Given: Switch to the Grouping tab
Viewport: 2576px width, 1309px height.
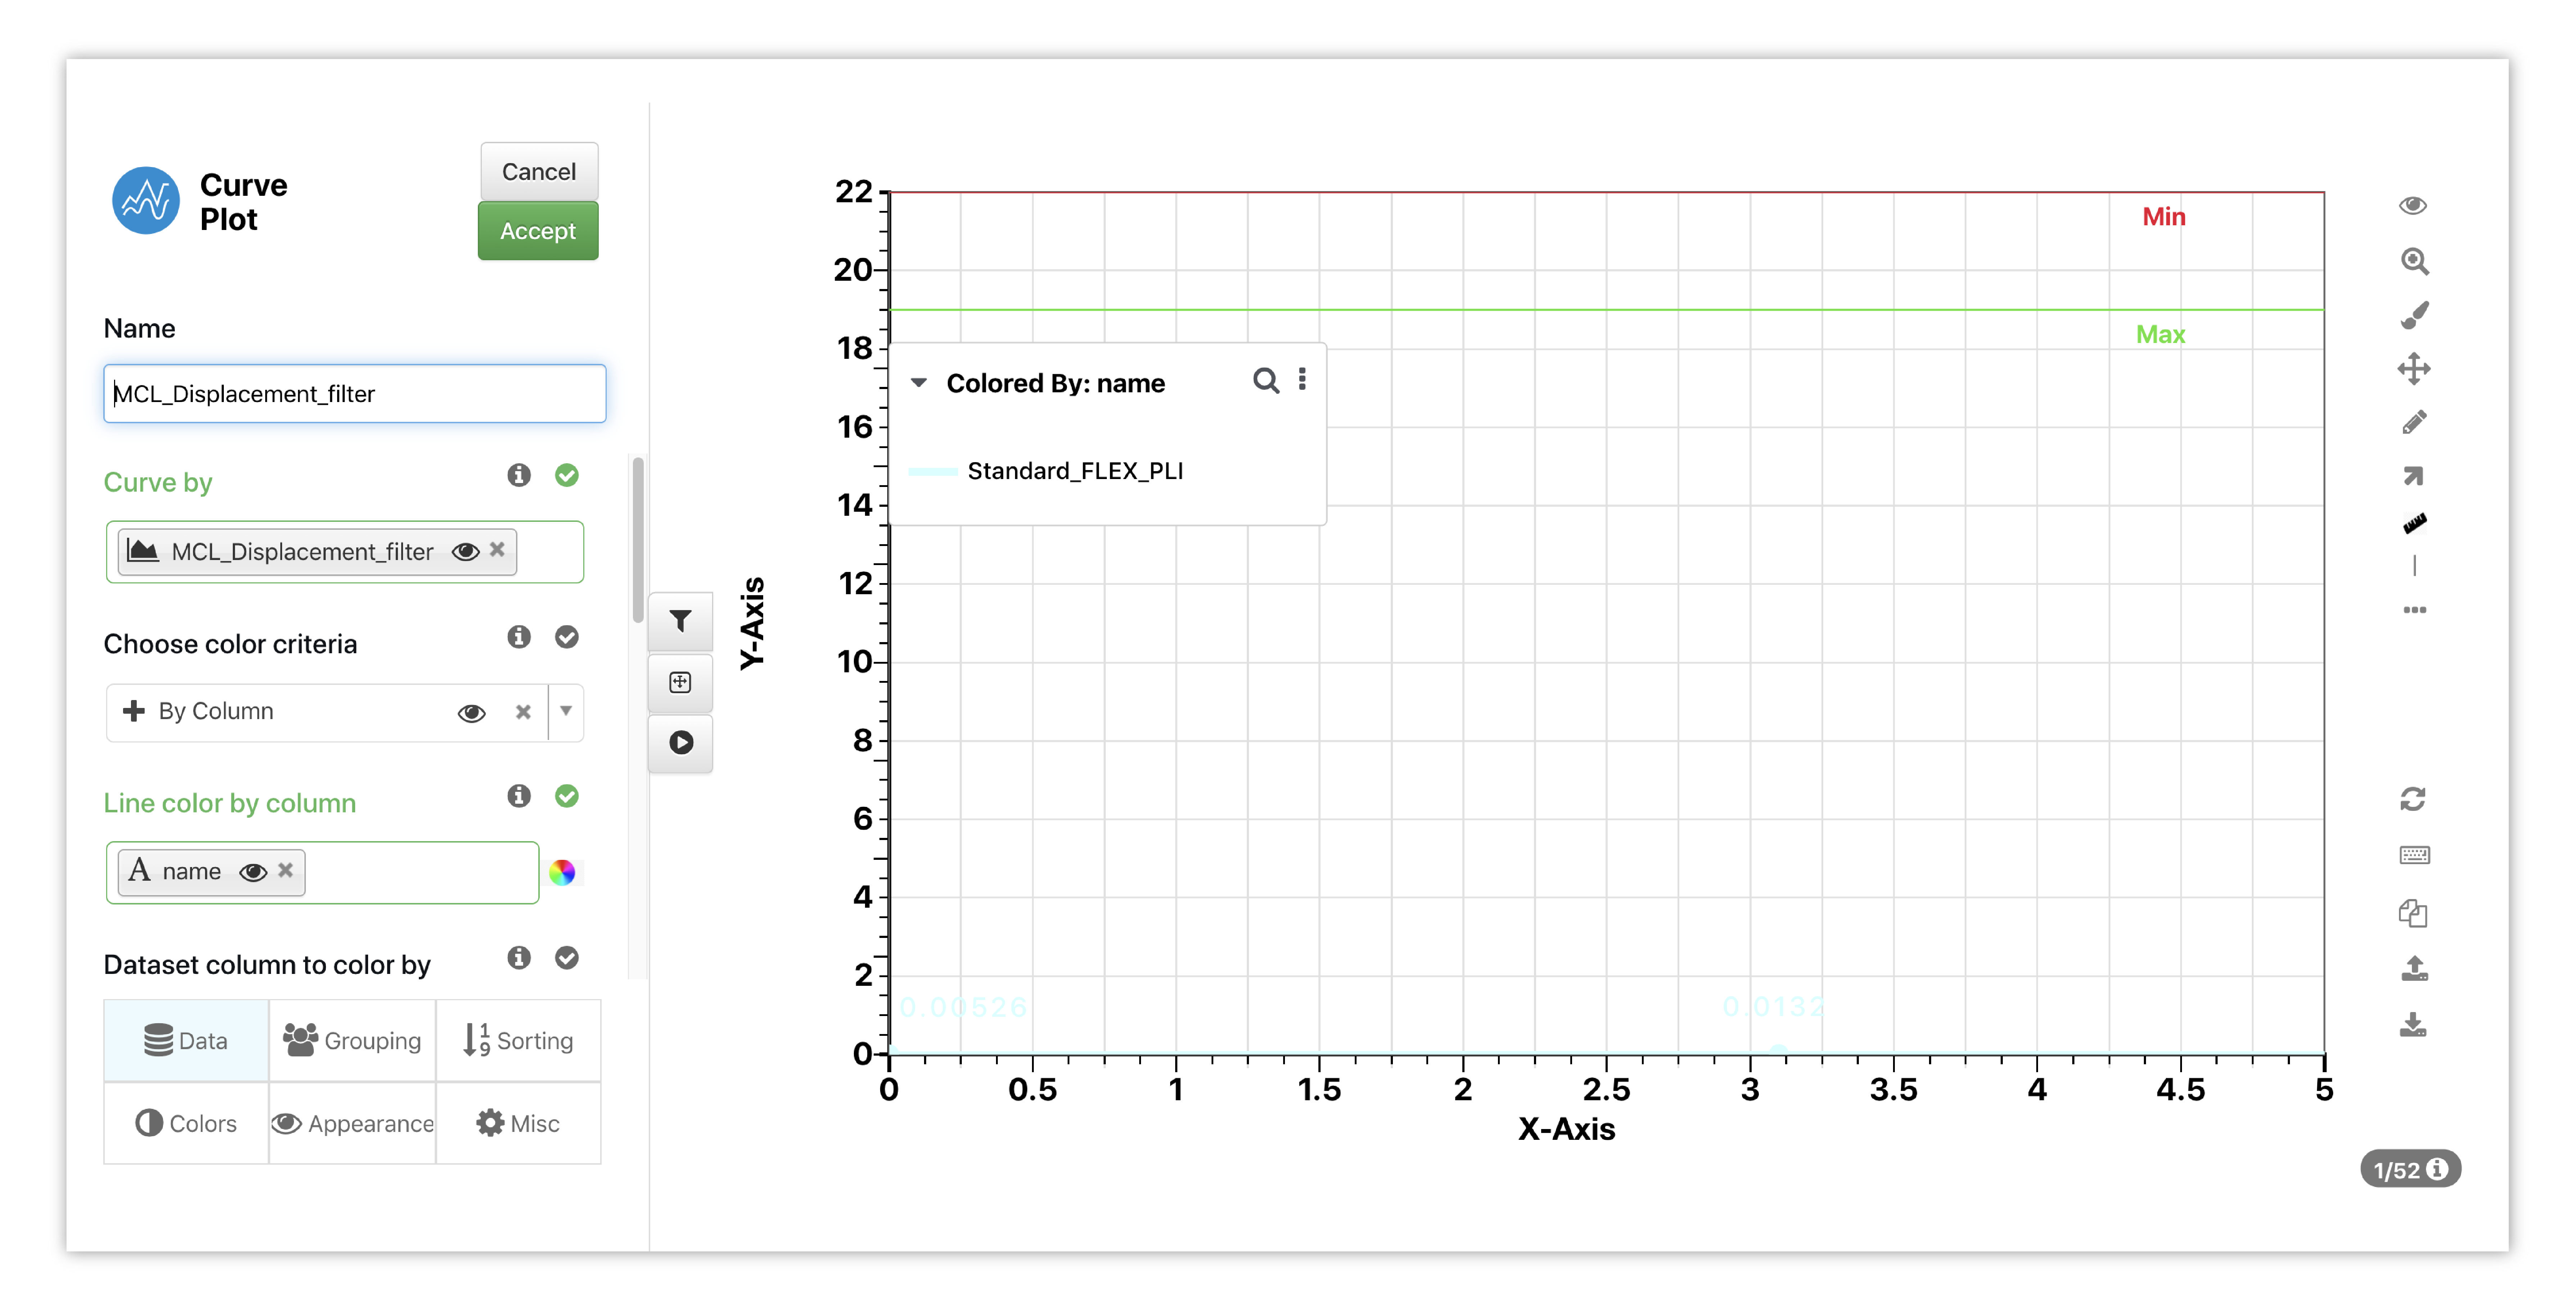Looking at the screenshot, I should pyautogui.click(x=352, y=1041).
